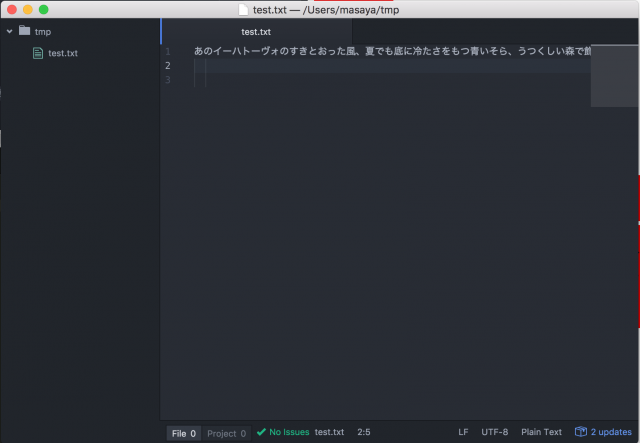Open the LF line ending selector
640x443 pixels.
tap(463, 432)
